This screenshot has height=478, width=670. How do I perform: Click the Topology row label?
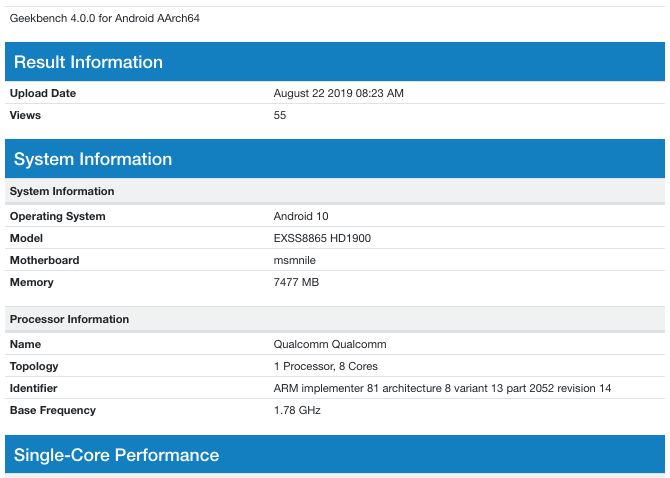[x=34, y=366]
